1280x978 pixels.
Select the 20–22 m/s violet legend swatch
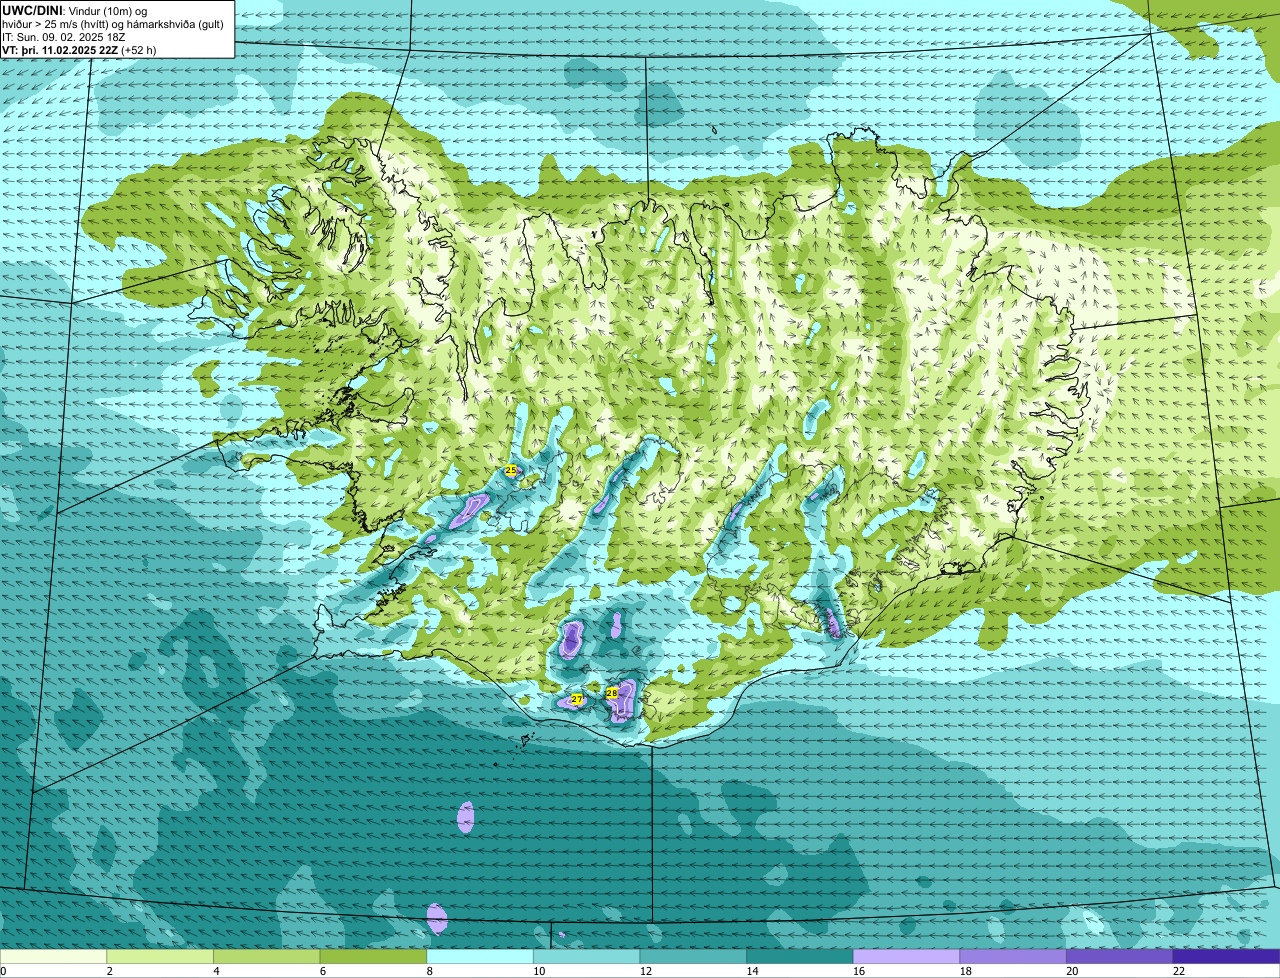tap(1119, 956)
